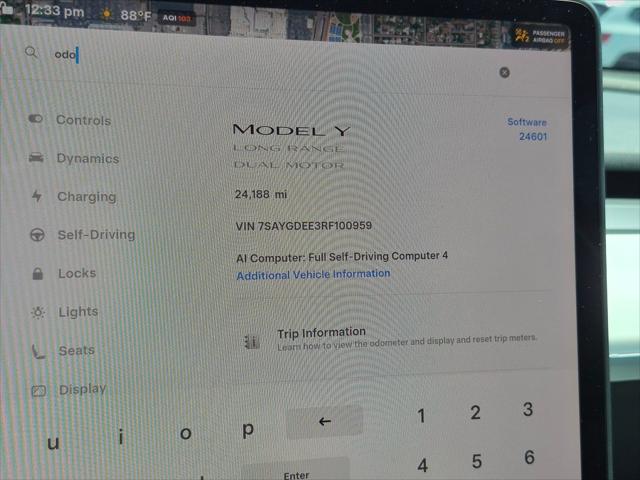Open the Locks menu

pos(77,273)
